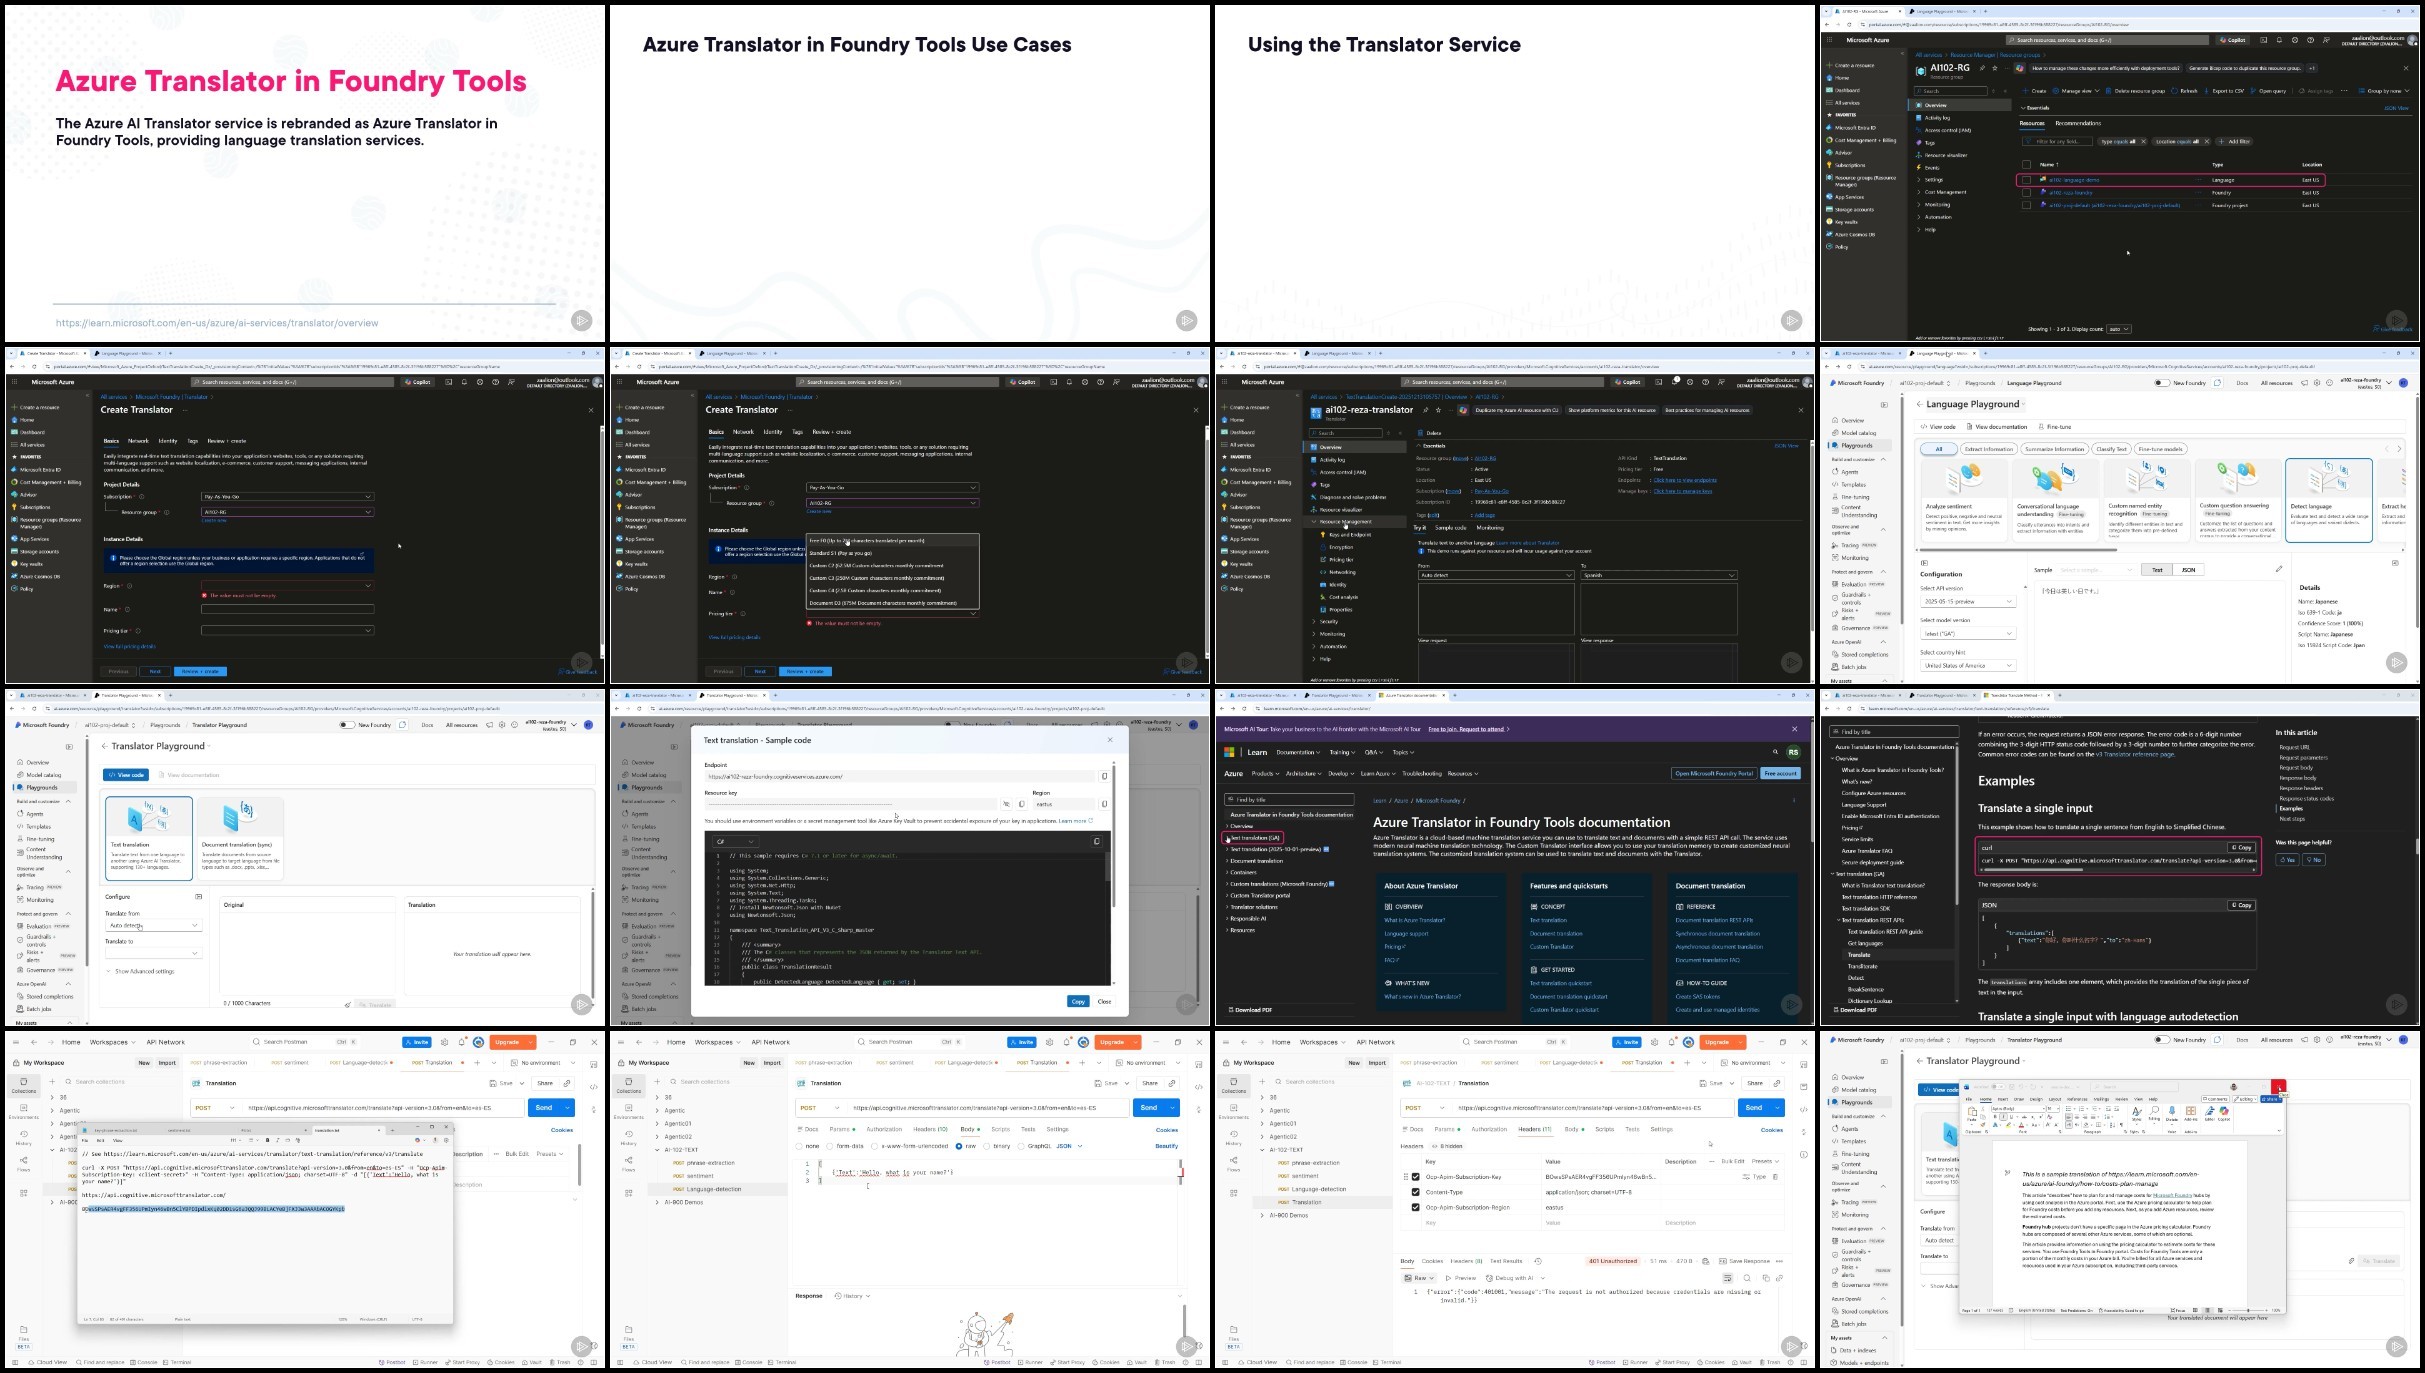Copy the endpoint URL in the sample code dialog
The image size is (2425, 1373).
point(1104,776)
